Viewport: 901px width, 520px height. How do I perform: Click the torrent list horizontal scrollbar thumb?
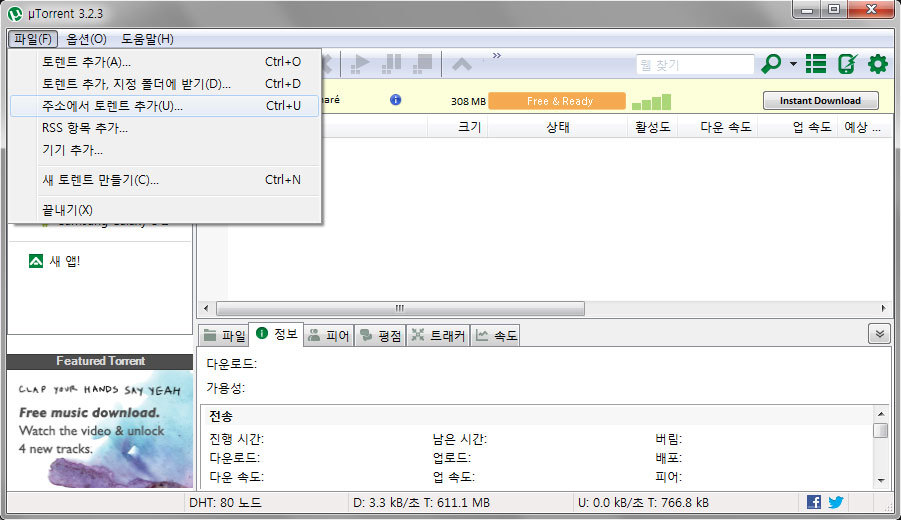click(x=400, y=309)
